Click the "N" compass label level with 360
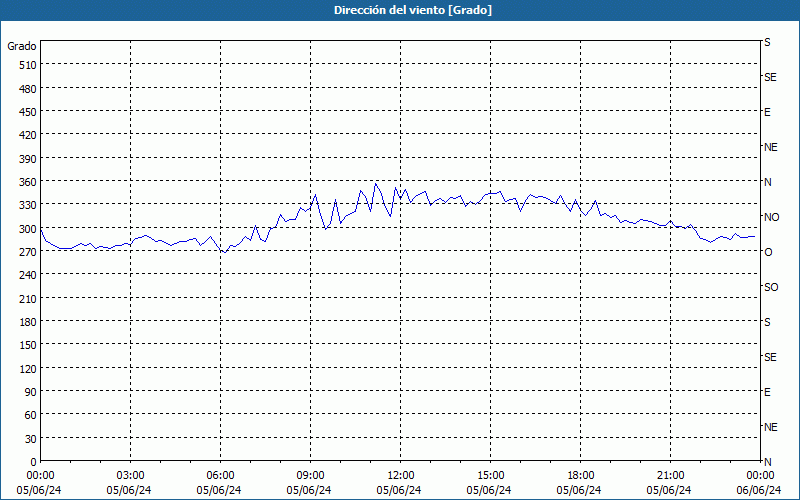Viewport: 800px width, 500px height. [767, 182]
